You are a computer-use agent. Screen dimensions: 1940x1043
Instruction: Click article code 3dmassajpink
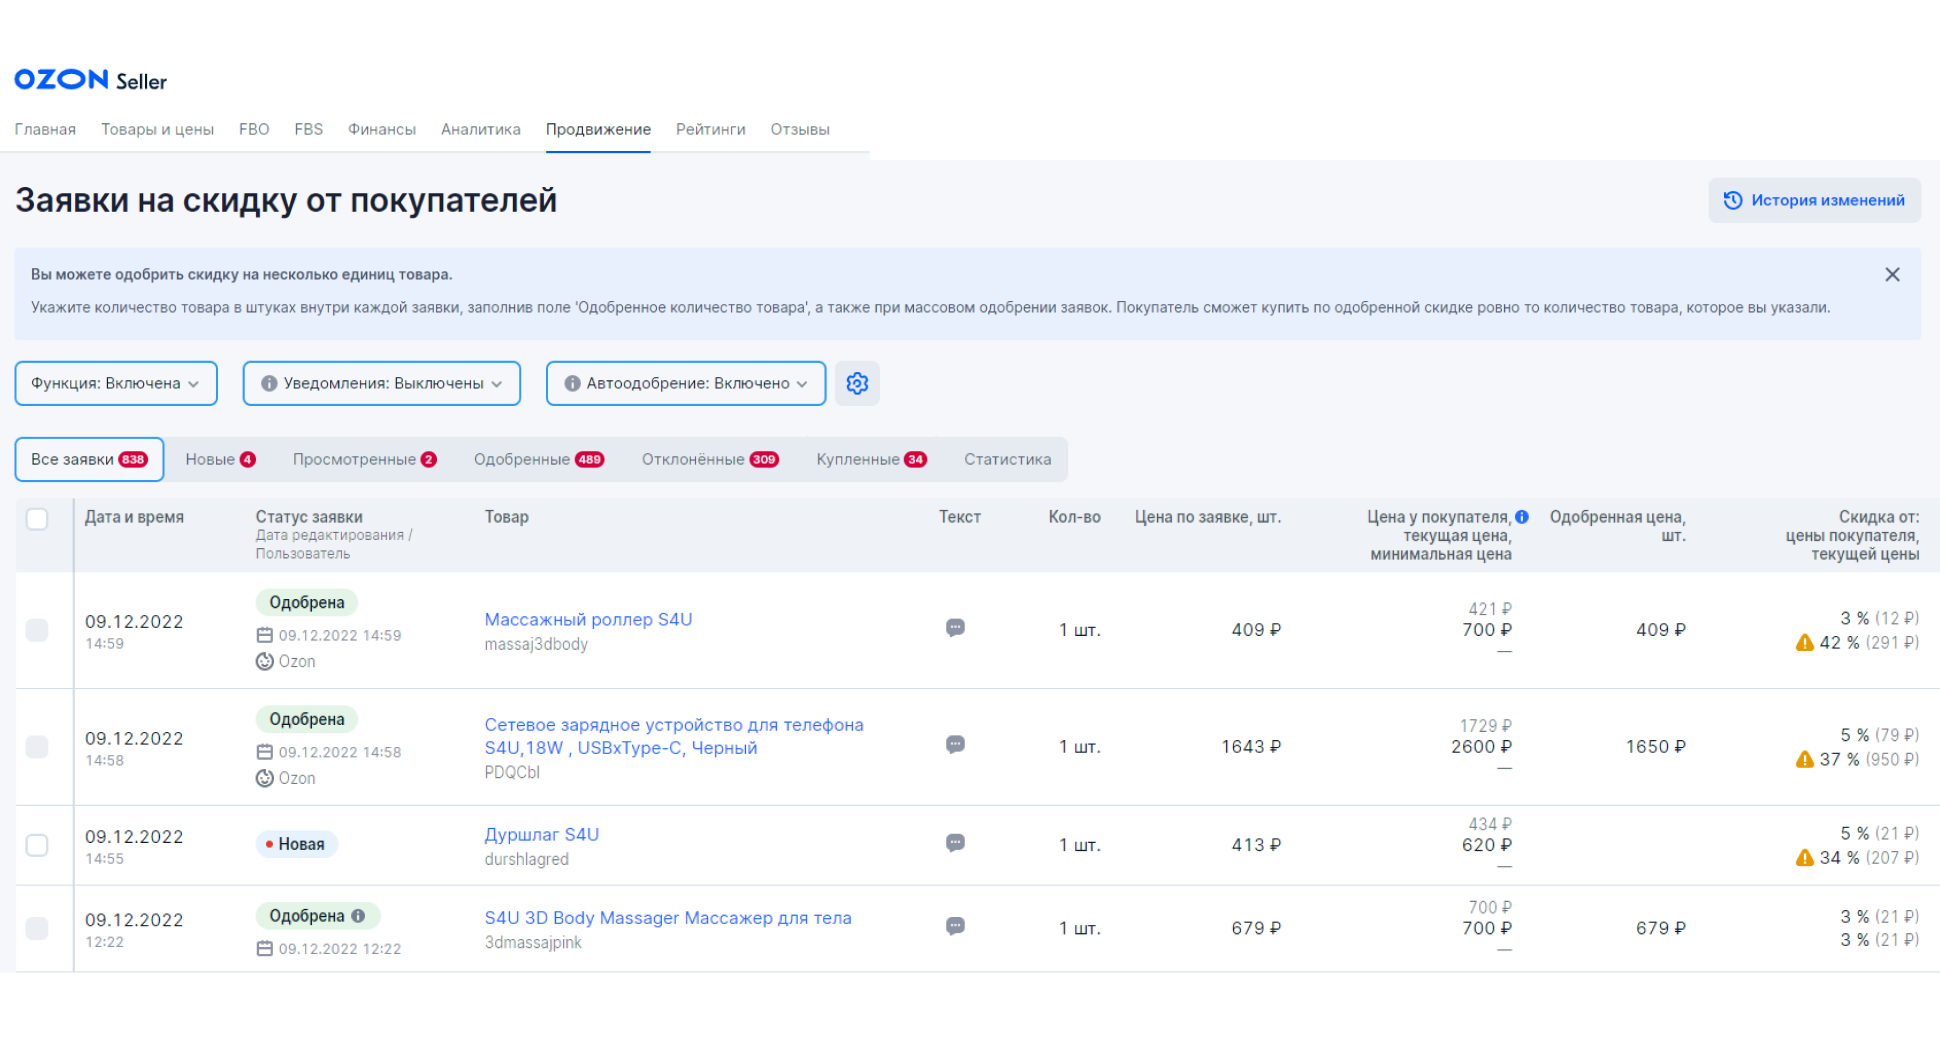533,942
